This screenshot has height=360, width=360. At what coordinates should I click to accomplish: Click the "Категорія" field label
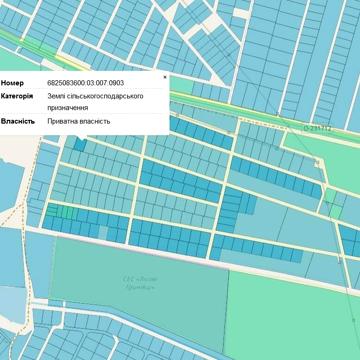[x=17, y=96]
